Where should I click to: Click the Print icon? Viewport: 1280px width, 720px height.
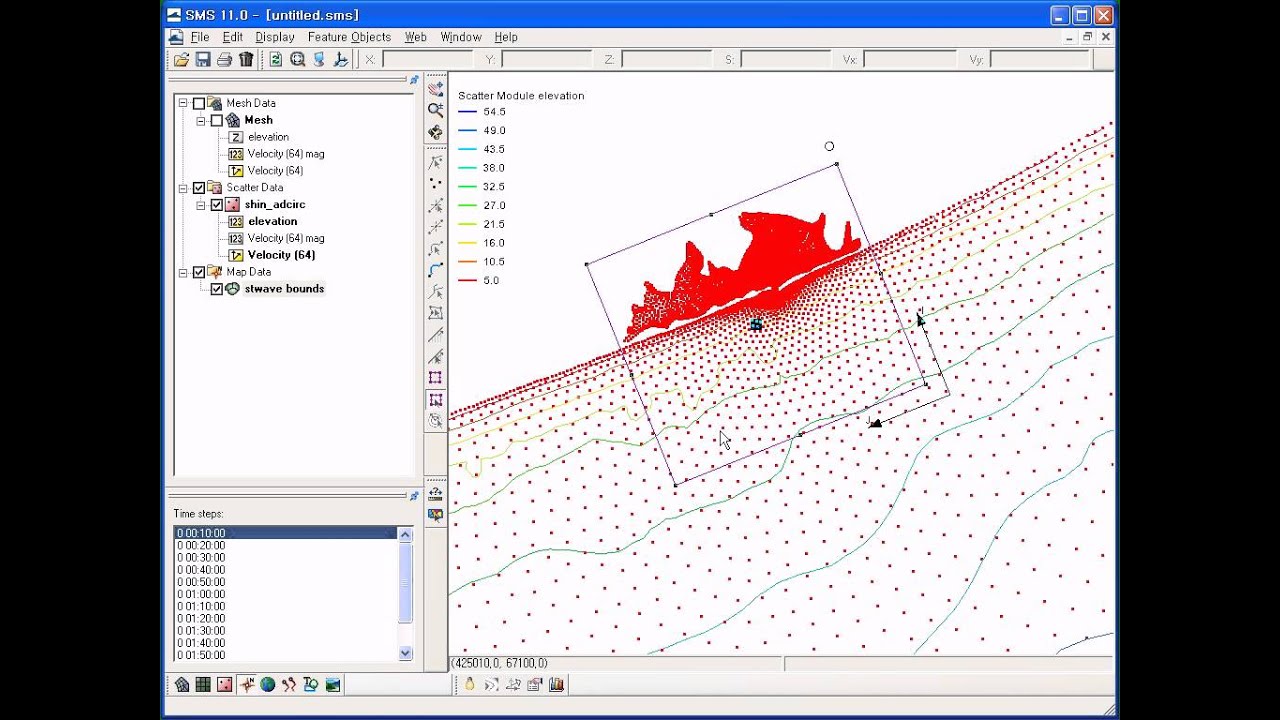[x=225, y=60]
